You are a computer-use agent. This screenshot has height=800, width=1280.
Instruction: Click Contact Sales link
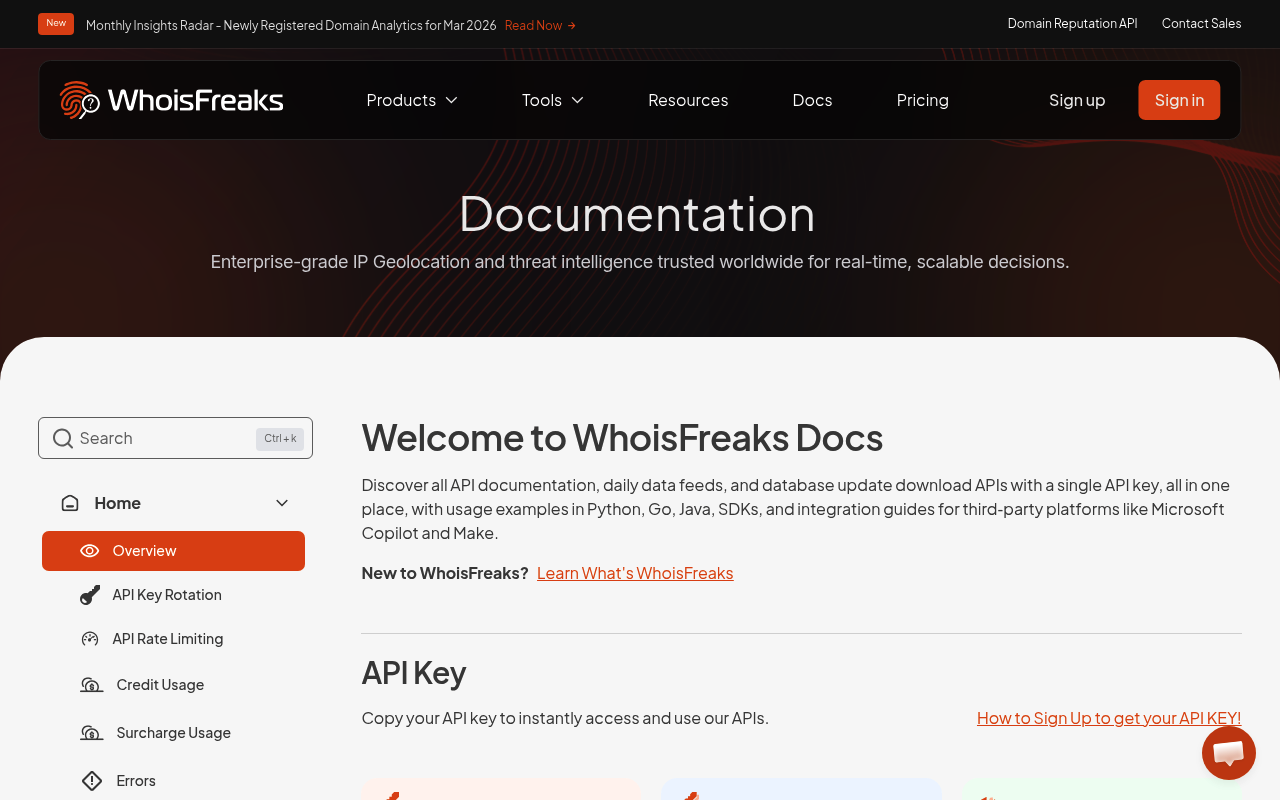pos(1201,23)
